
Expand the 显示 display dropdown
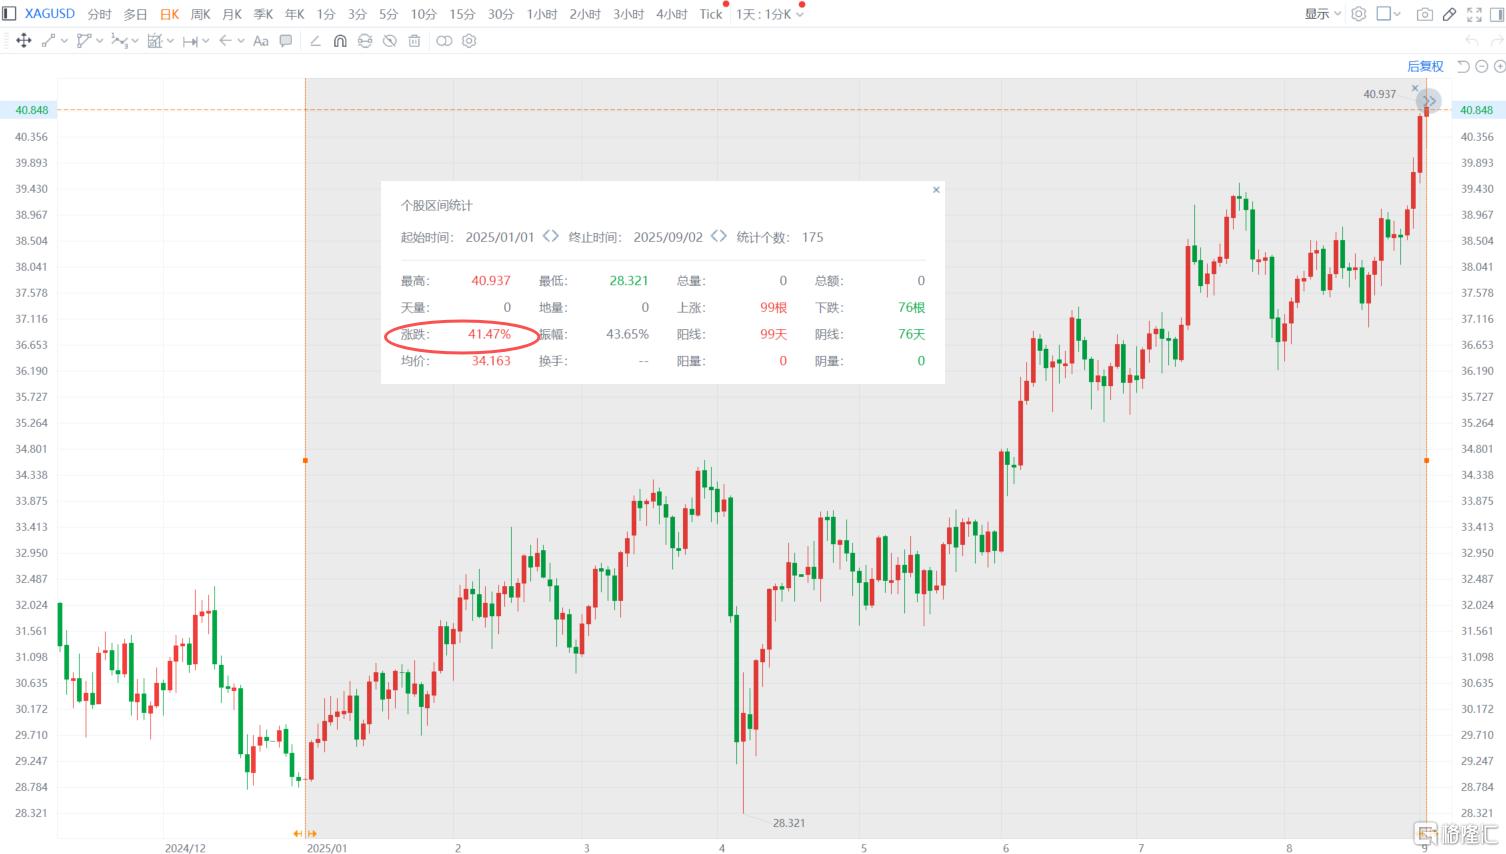pyautogui.click(x=1322, y=14)
